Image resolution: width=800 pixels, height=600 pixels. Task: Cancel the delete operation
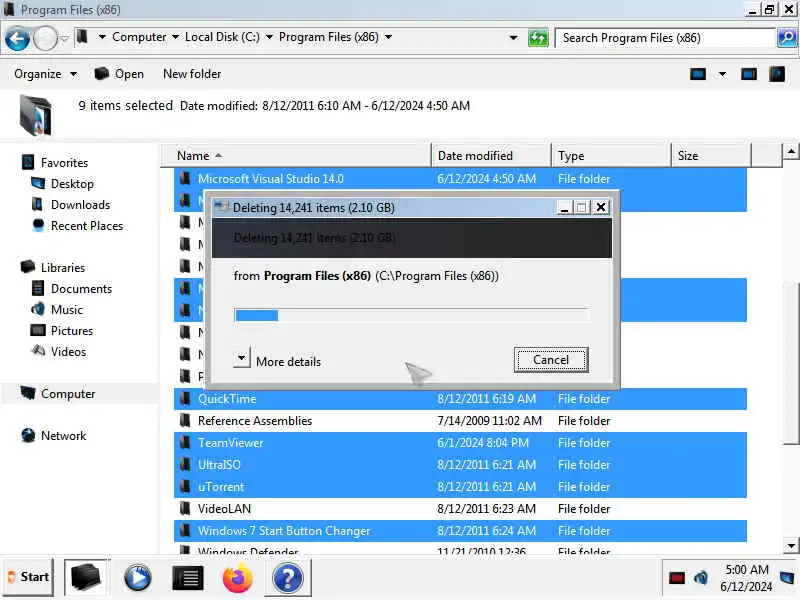551,360
